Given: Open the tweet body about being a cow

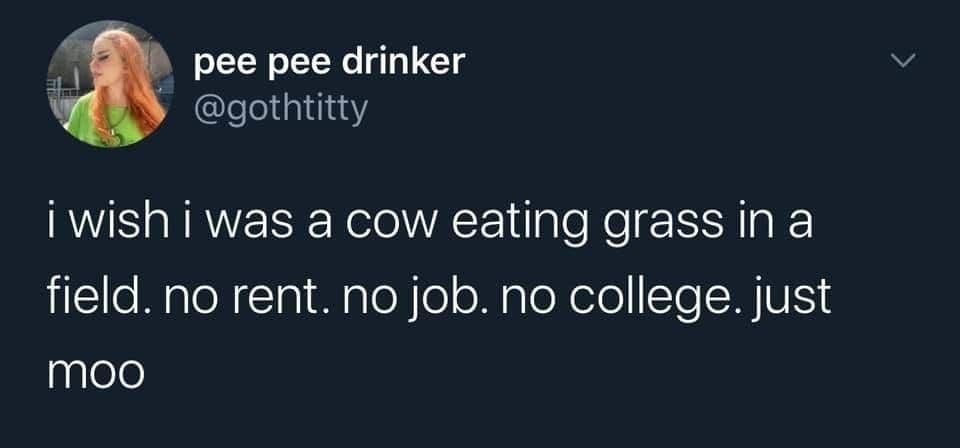Looking at the screenshot, I should pos(439,297).
